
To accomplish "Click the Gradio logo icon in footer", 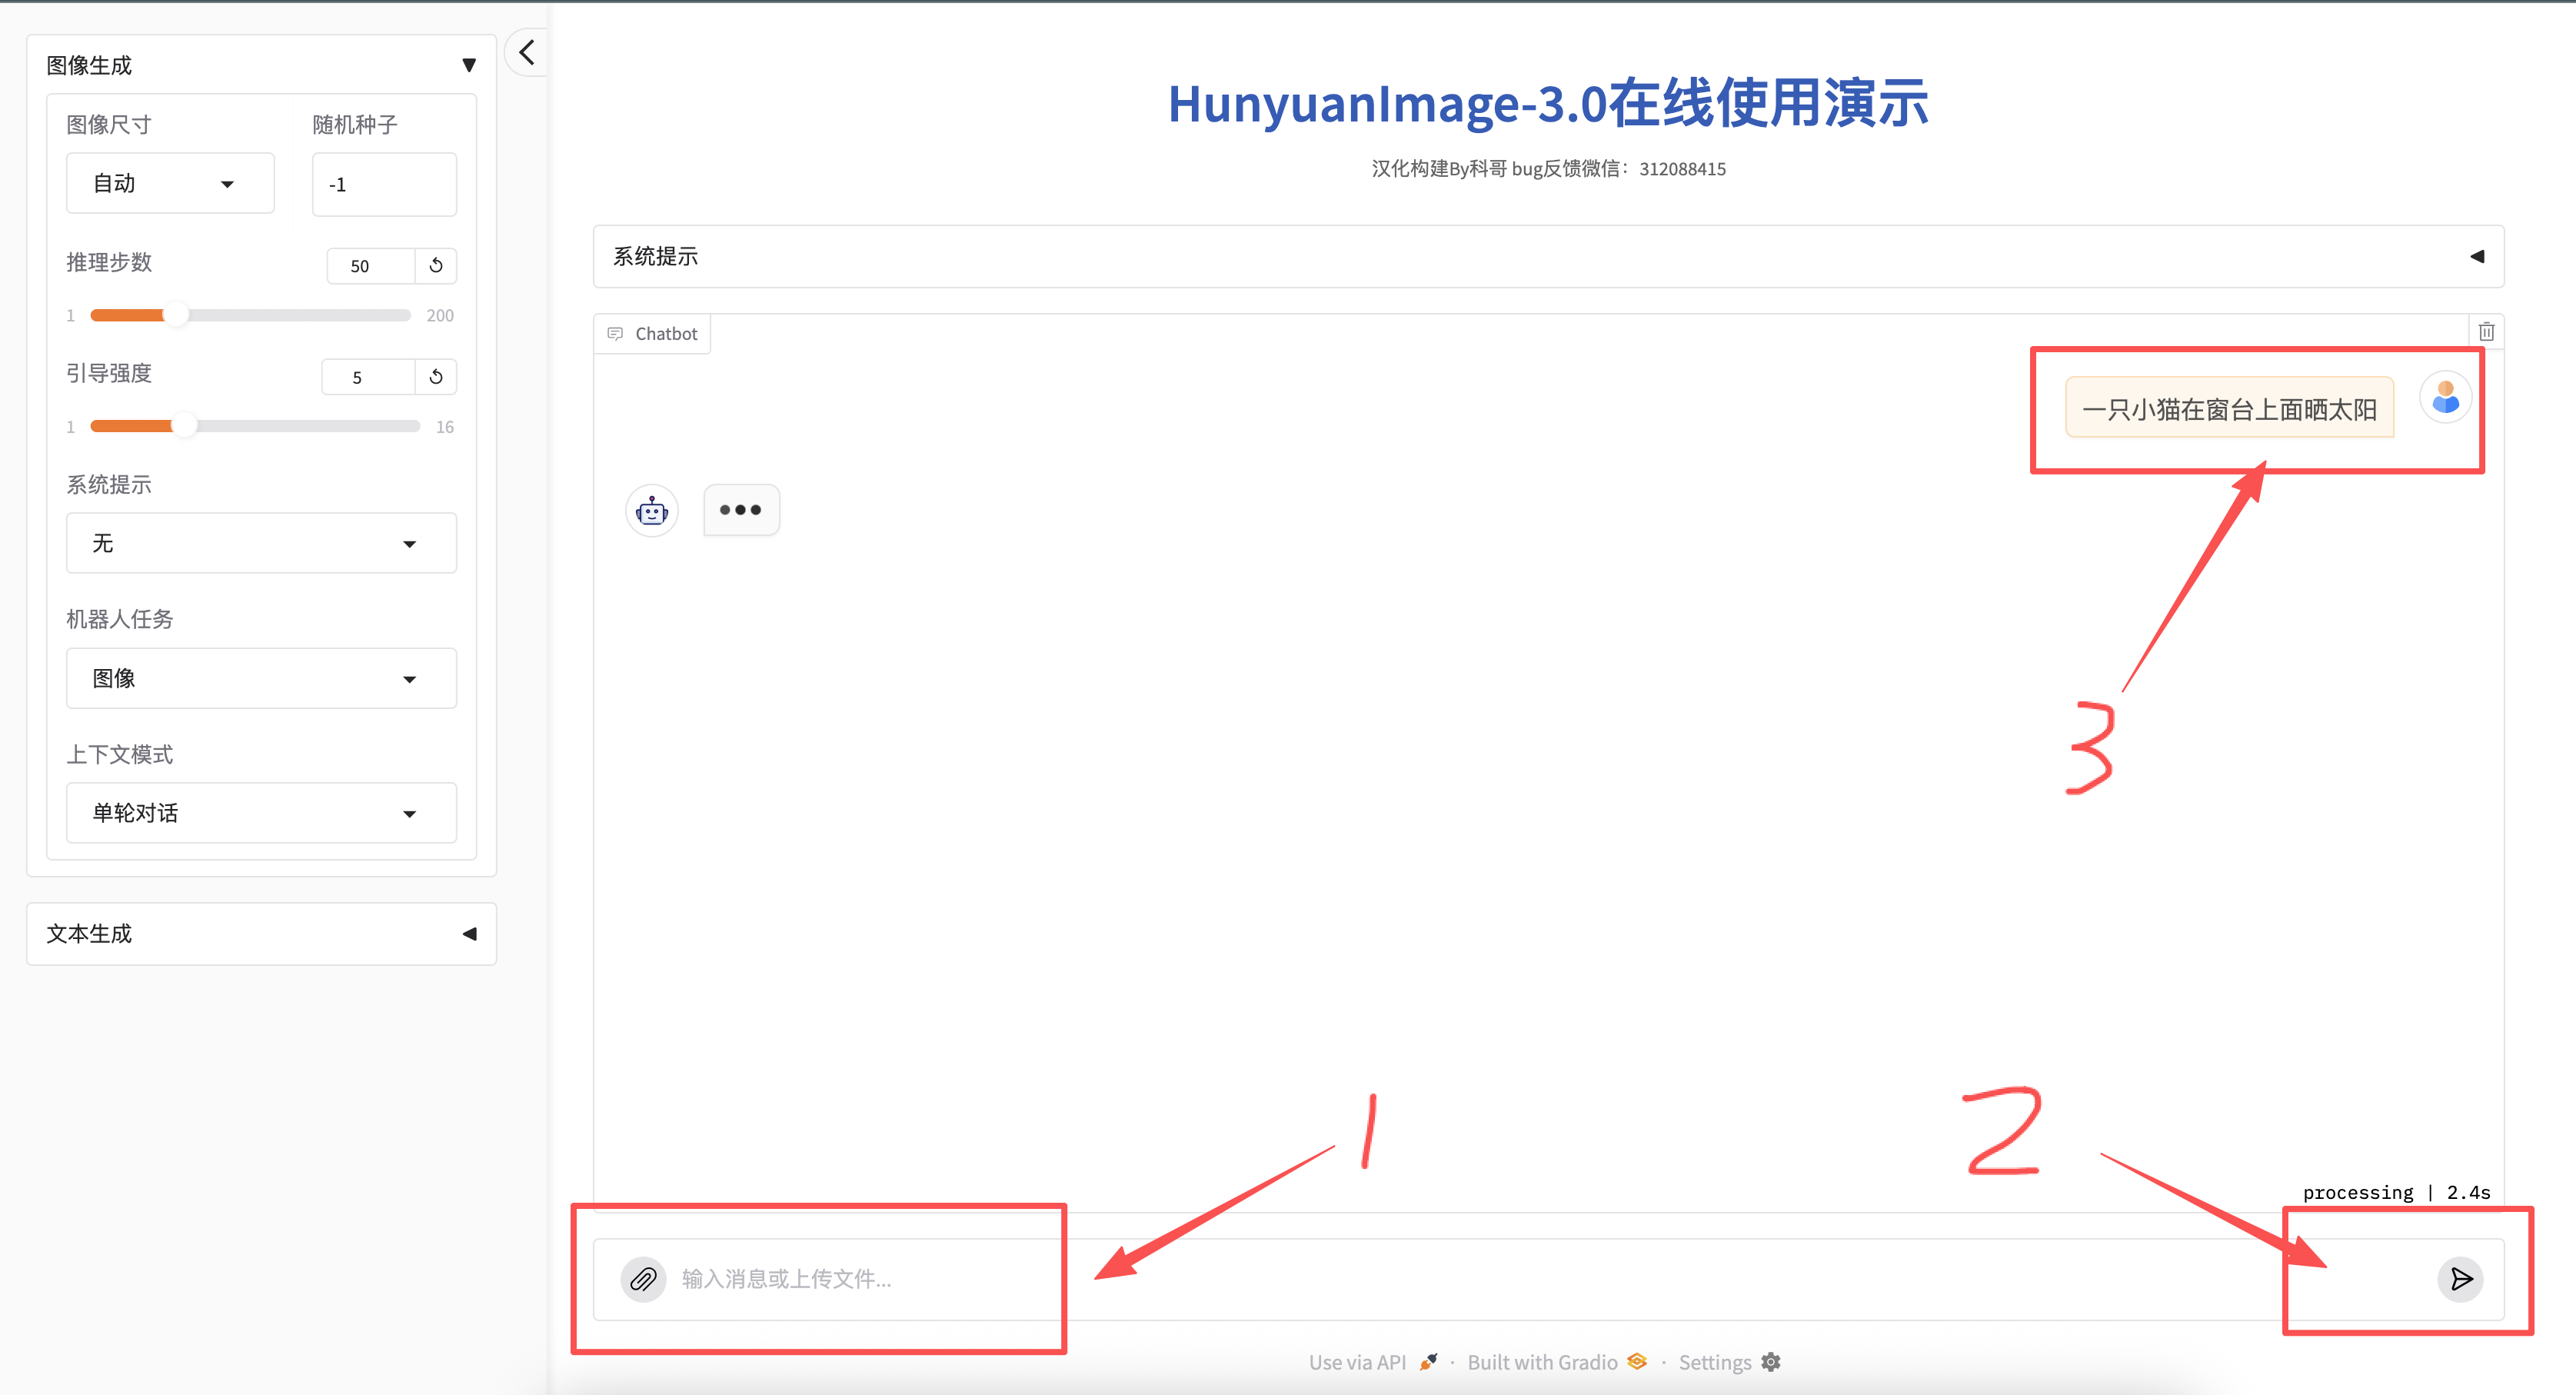I will pos(1637,1361).
